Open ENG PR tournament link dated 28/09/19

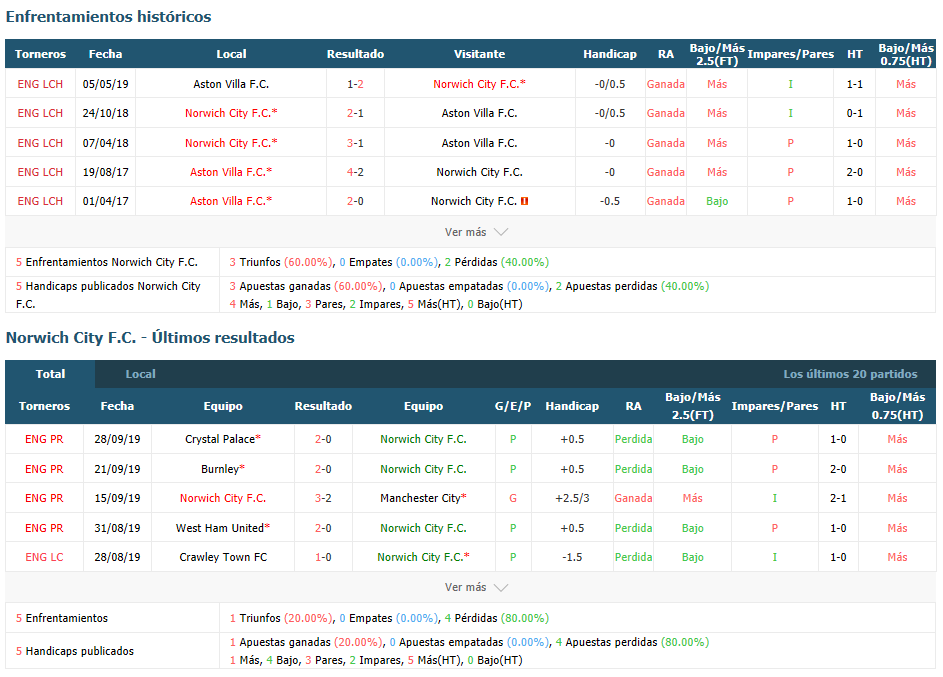[x=44, y=440]
